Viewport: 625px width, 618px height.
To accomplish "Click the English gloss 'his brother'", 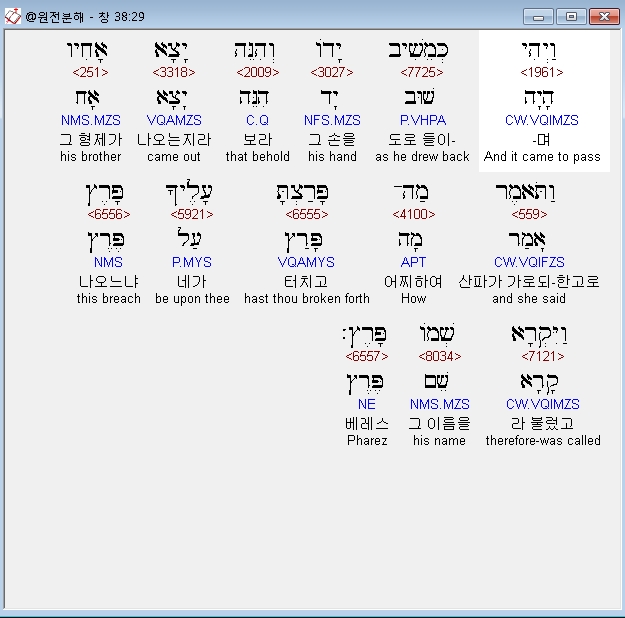I will coord(90,156).
